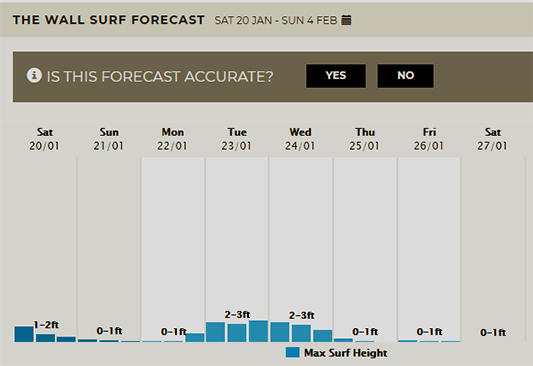Select the Mon 22/01 day header
Viewport: 533px width, 366px height.
(173, 139)
